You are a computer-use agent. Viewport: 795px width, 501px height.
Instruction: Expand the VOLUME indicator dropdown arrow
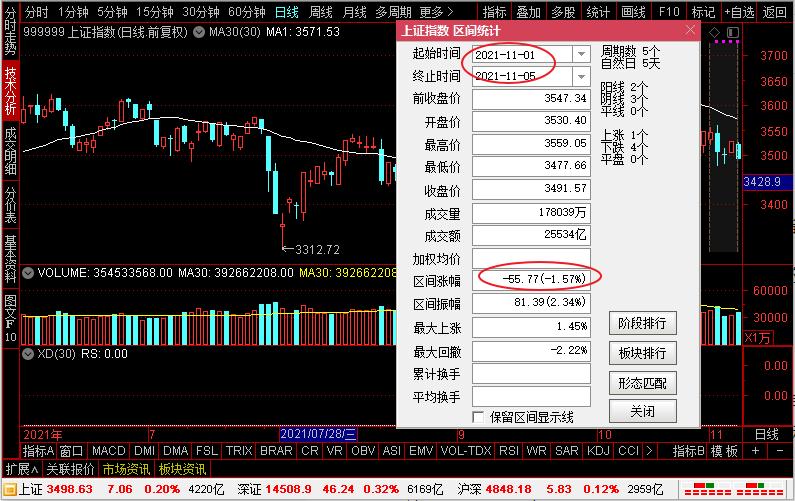tap(28, 273)
